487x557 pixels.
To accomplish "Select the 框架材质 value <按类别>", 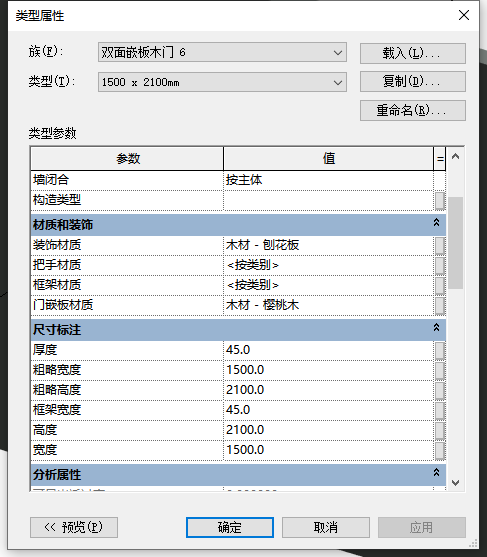I will (x=328, y=285).
